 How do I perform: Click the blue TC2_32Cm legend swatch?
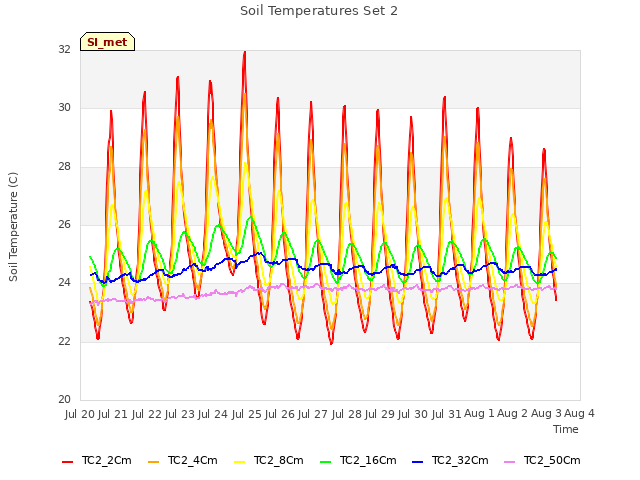(x=417, y=462)
